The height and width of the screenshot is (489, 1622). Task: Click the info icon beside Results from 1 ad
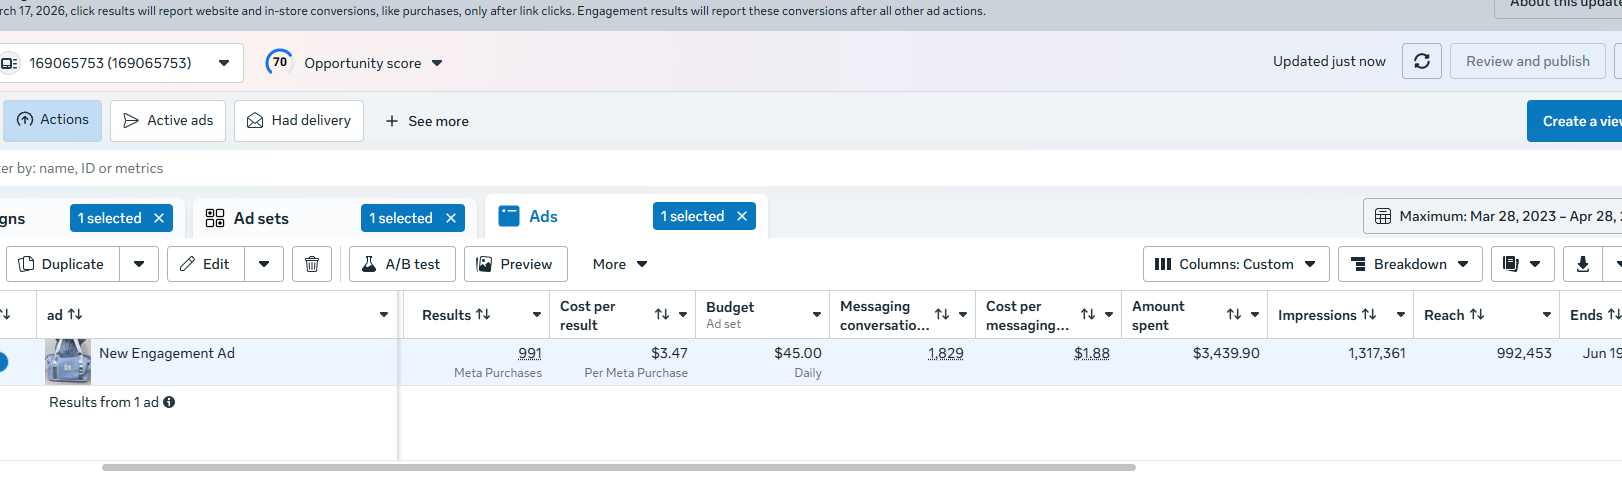click(169, 402)
